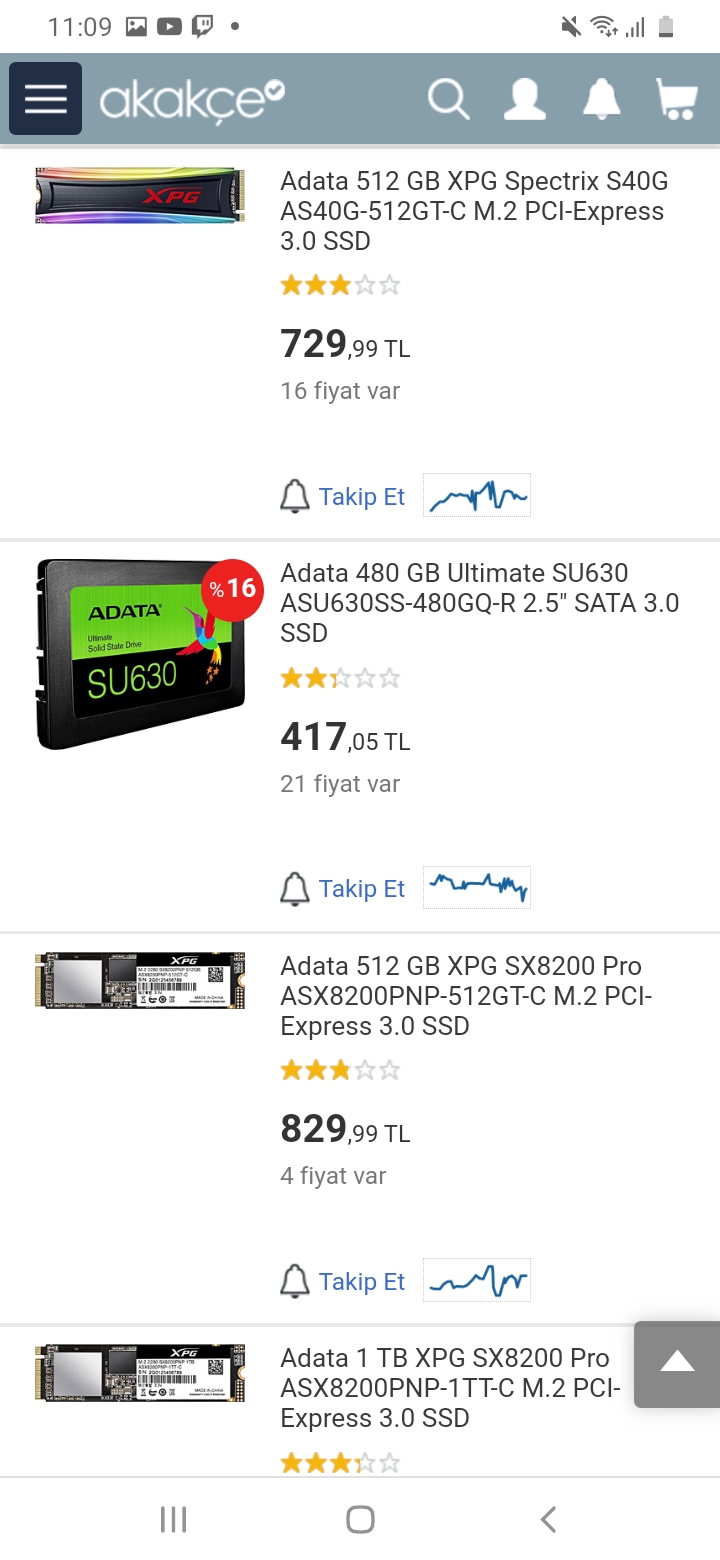View price history chart for Spectrix S40G
The height and width of the screenshot is (1560, 720).
[477, 496]
